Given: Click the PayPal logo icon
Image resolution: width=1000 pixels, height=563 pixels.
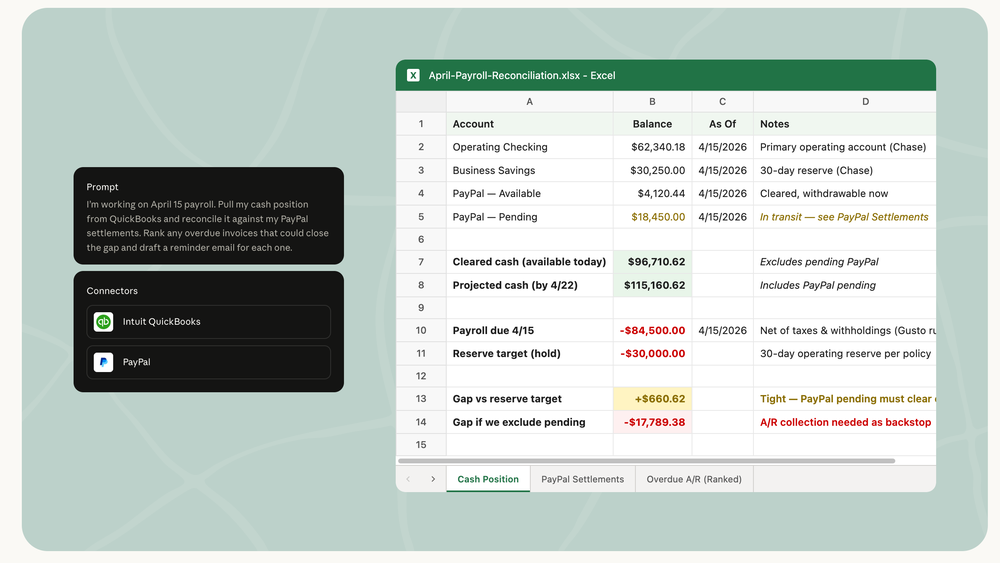Looking at the screenshot, I should pyautogui.click(x=103, y=362).
